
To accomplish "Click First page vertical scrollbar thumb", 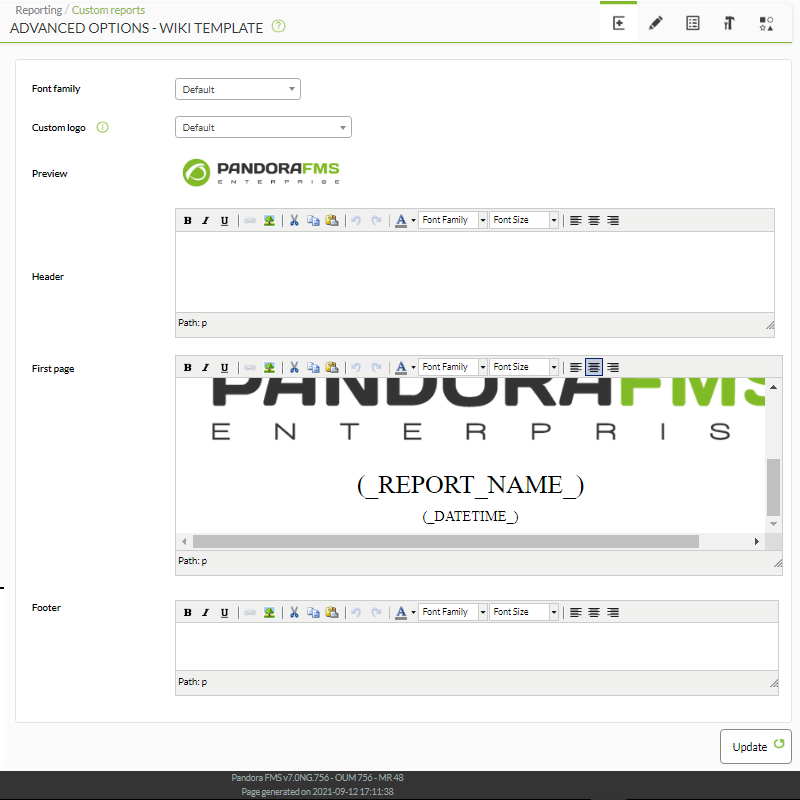I will point(773,487).
